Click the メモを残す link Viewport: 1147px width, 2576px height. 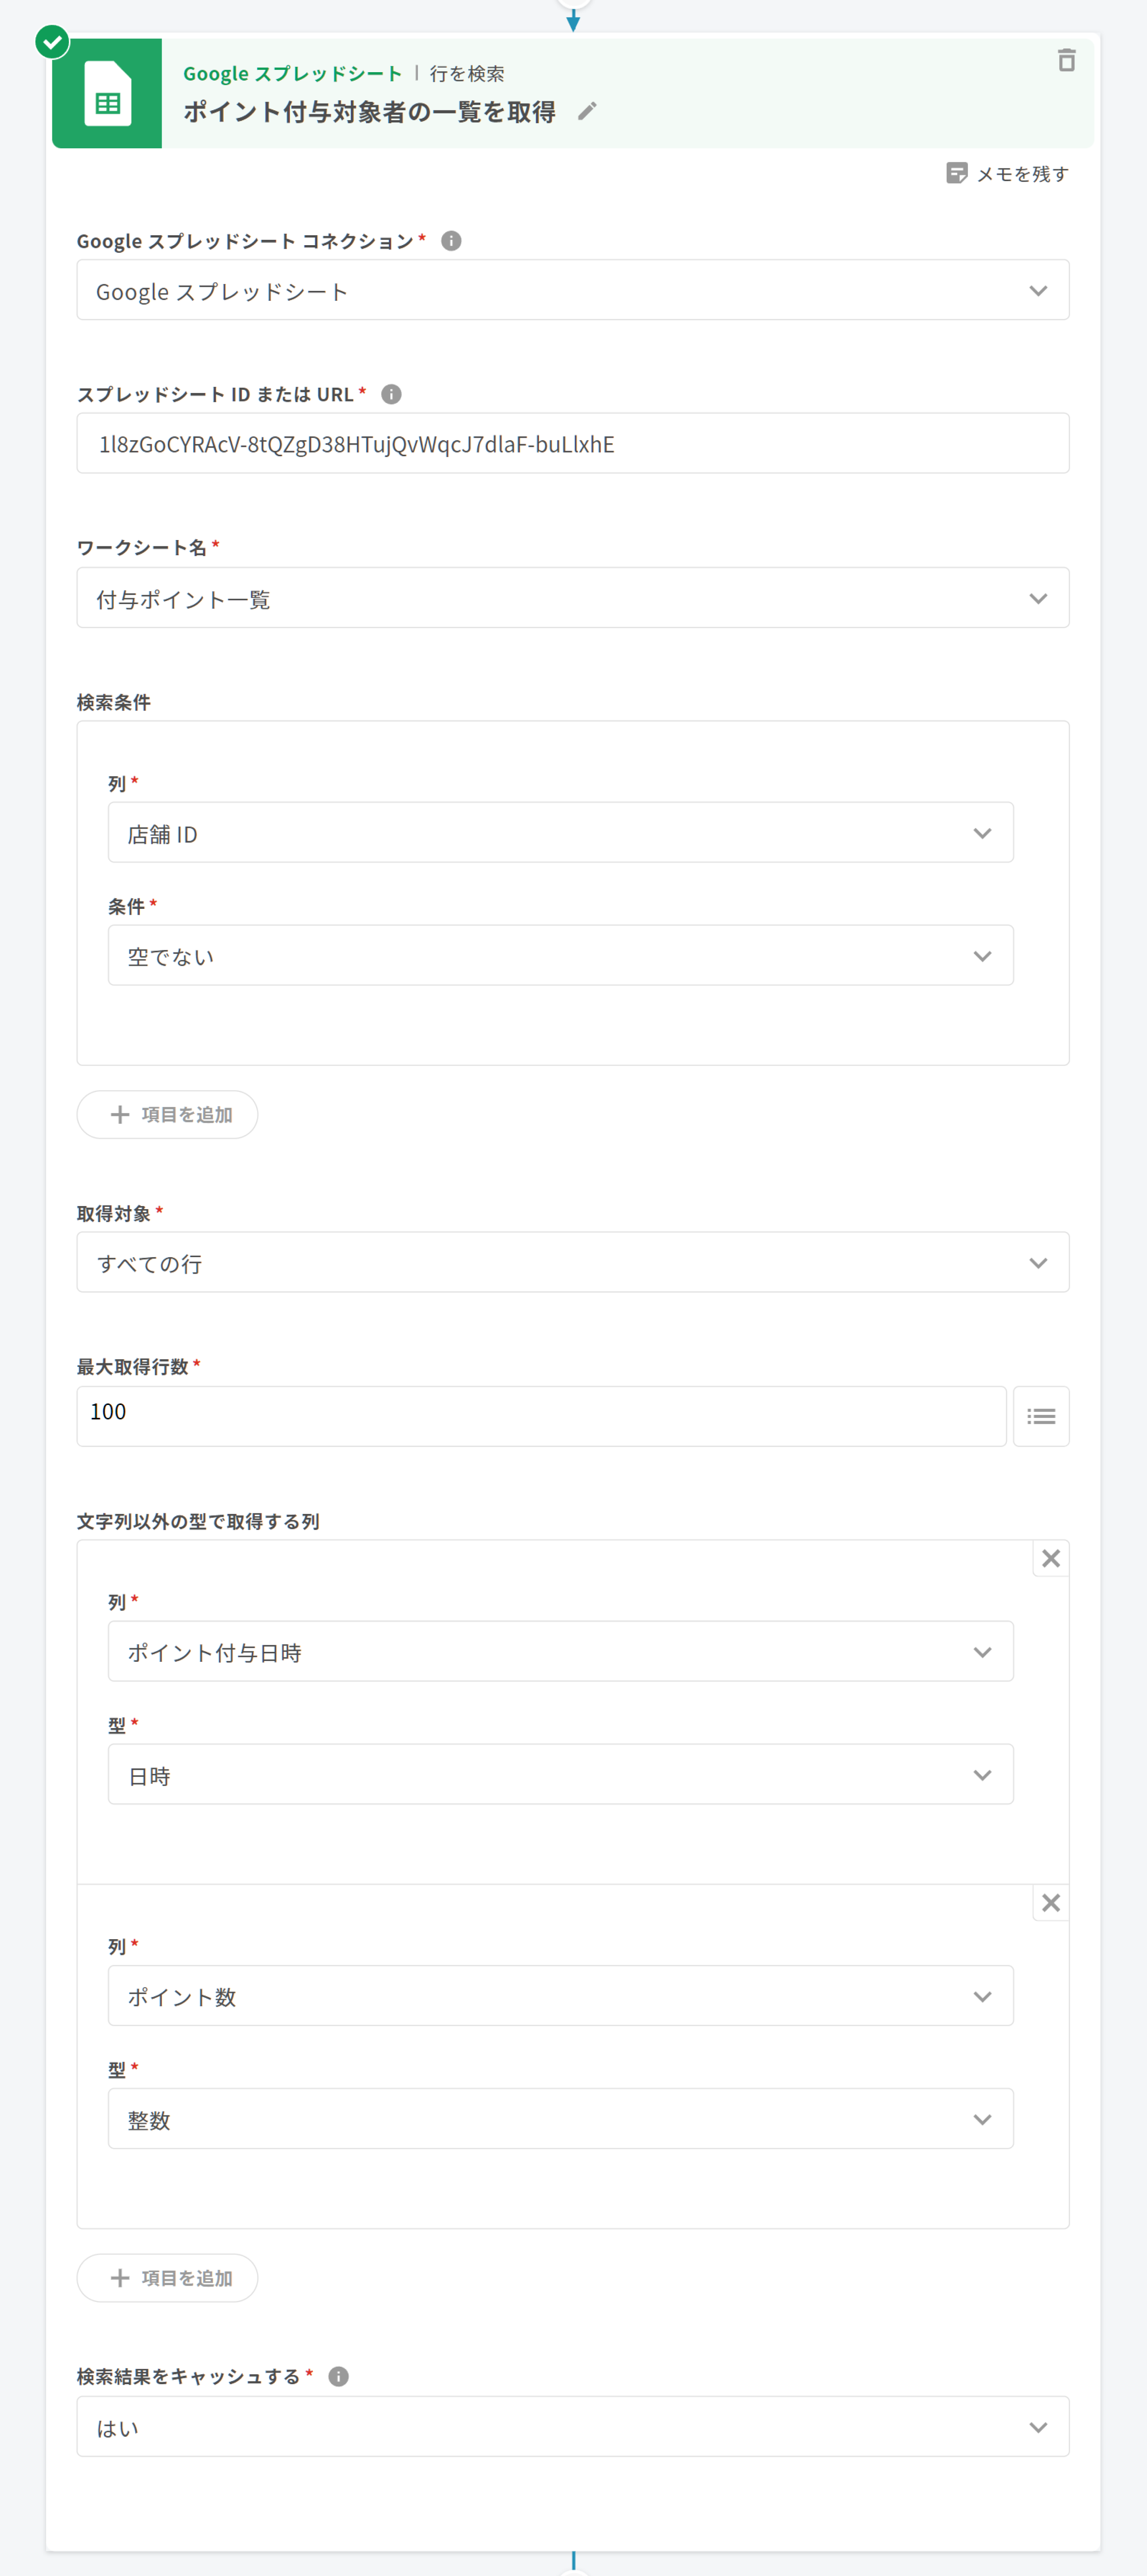coord(1007,174)
